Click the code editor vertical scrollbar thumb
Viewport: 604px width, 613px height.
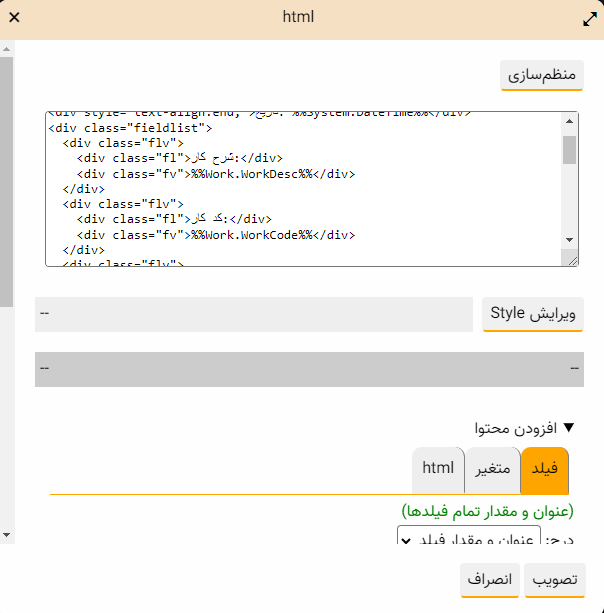click(569, 149)
